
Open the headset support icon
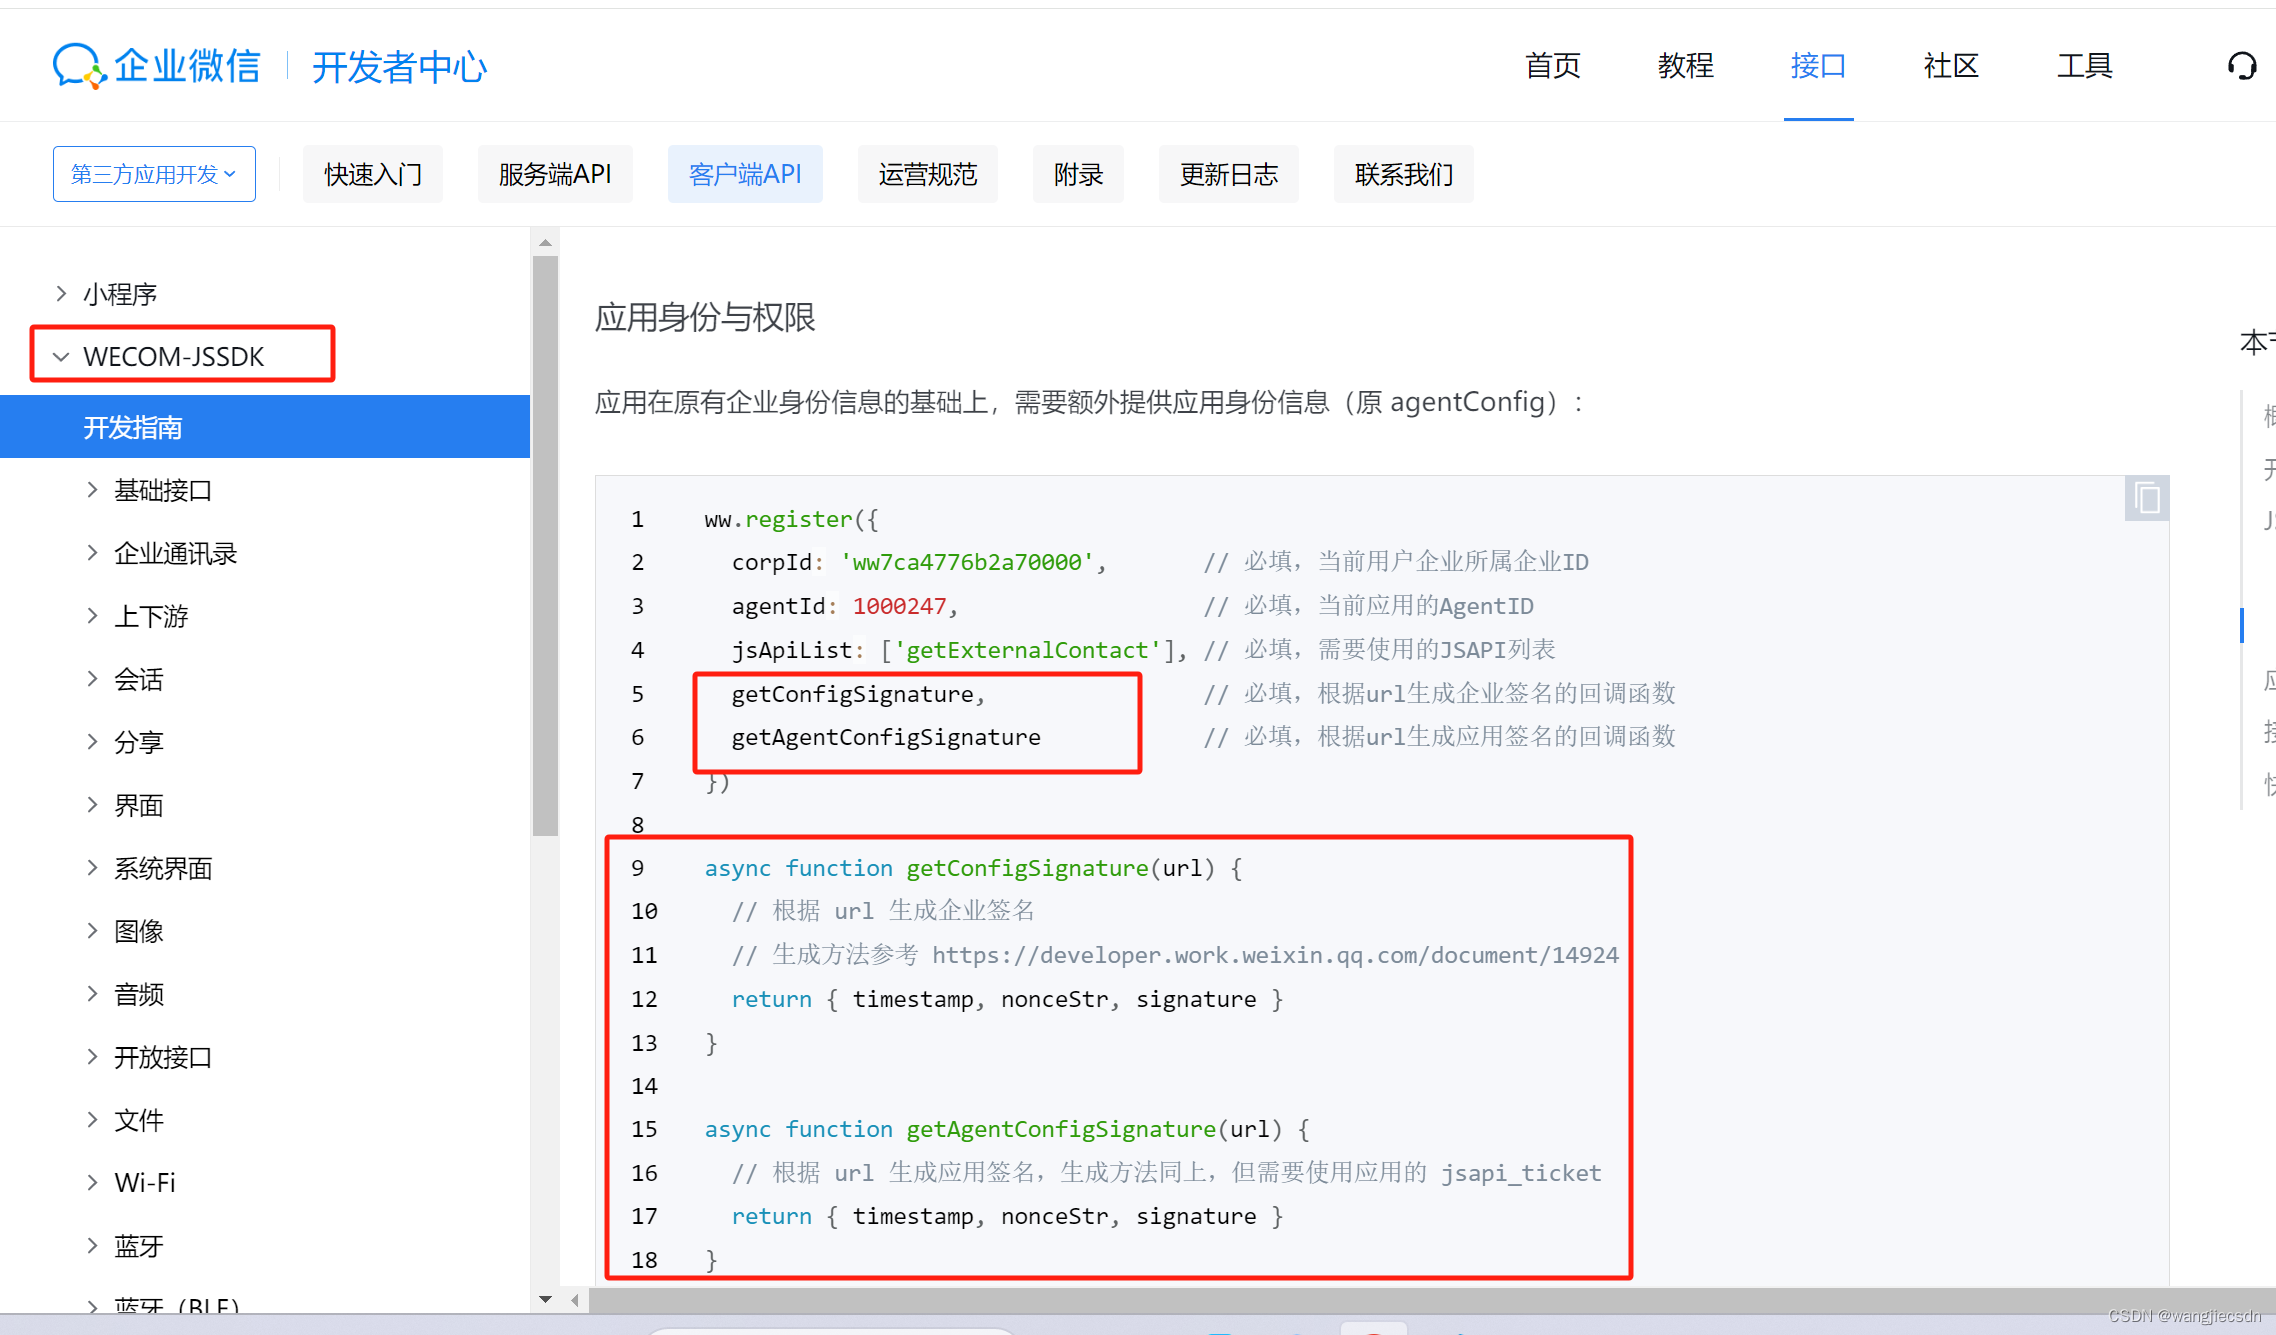click(x=2241, y=66)
